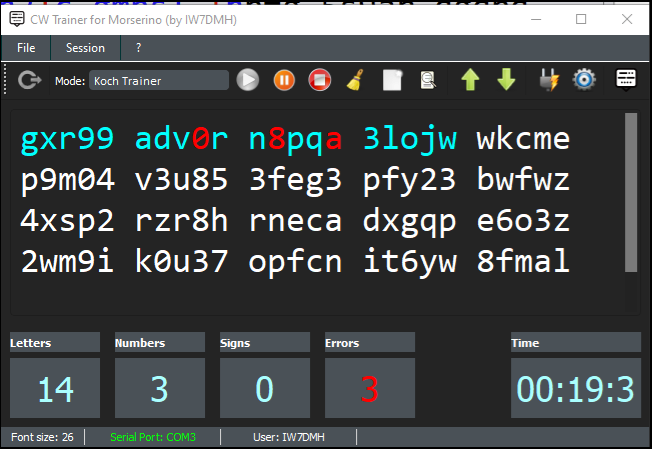Click the word "wkcme"
Image resolution: width=653 pixels, height=450 pixels.
click(523, 139)
